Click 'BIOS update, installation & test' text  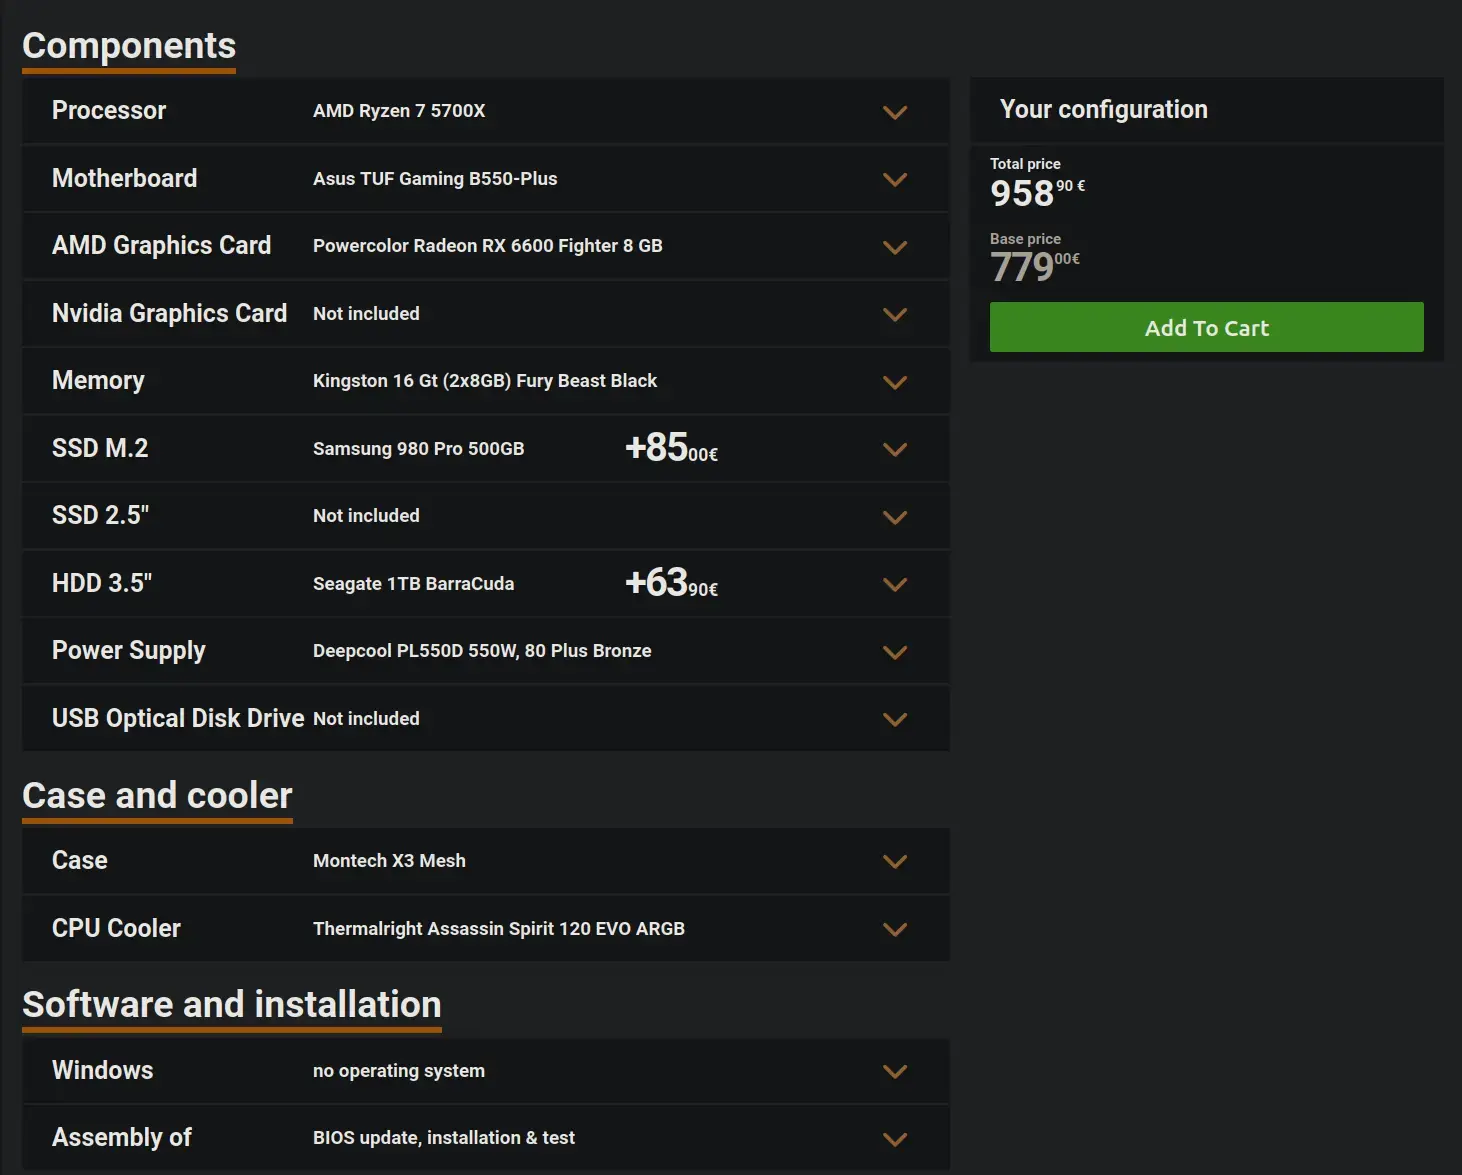pos(444,1138)
